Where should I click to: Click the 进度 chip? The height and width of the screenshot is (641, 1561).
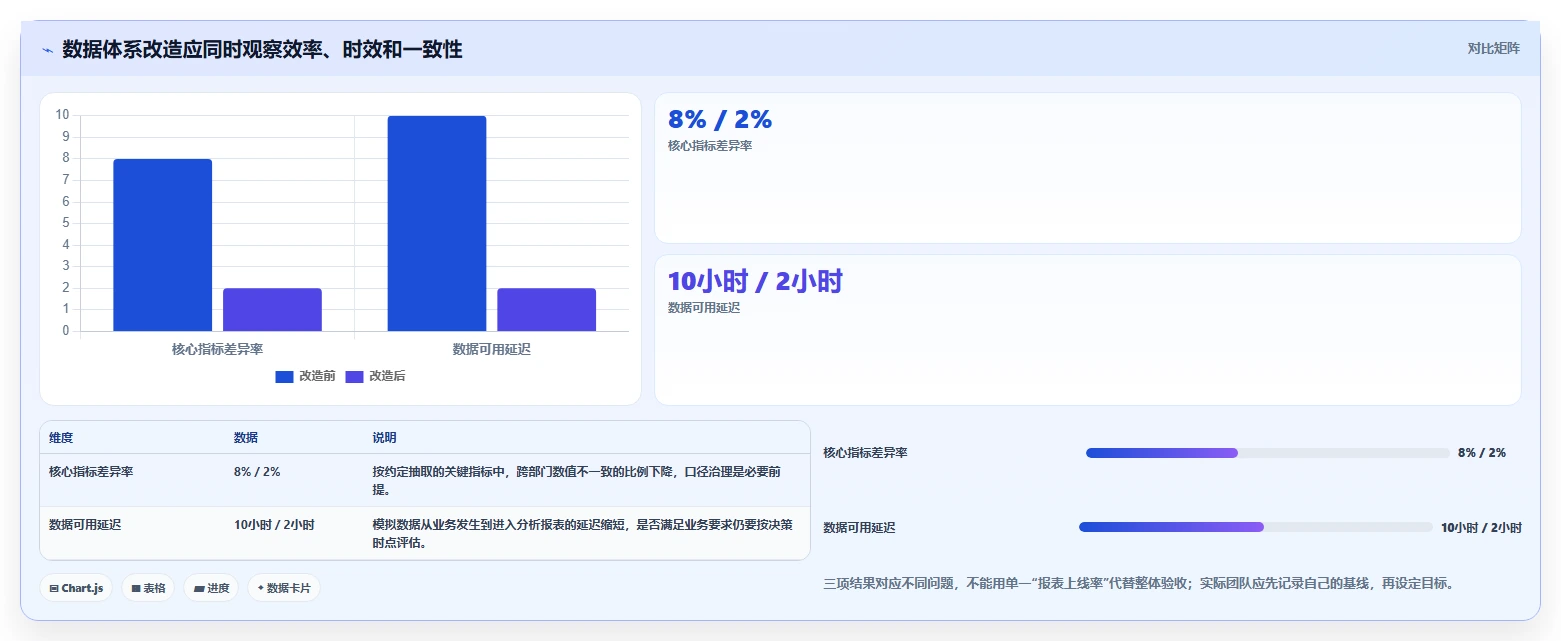[211, 588]
